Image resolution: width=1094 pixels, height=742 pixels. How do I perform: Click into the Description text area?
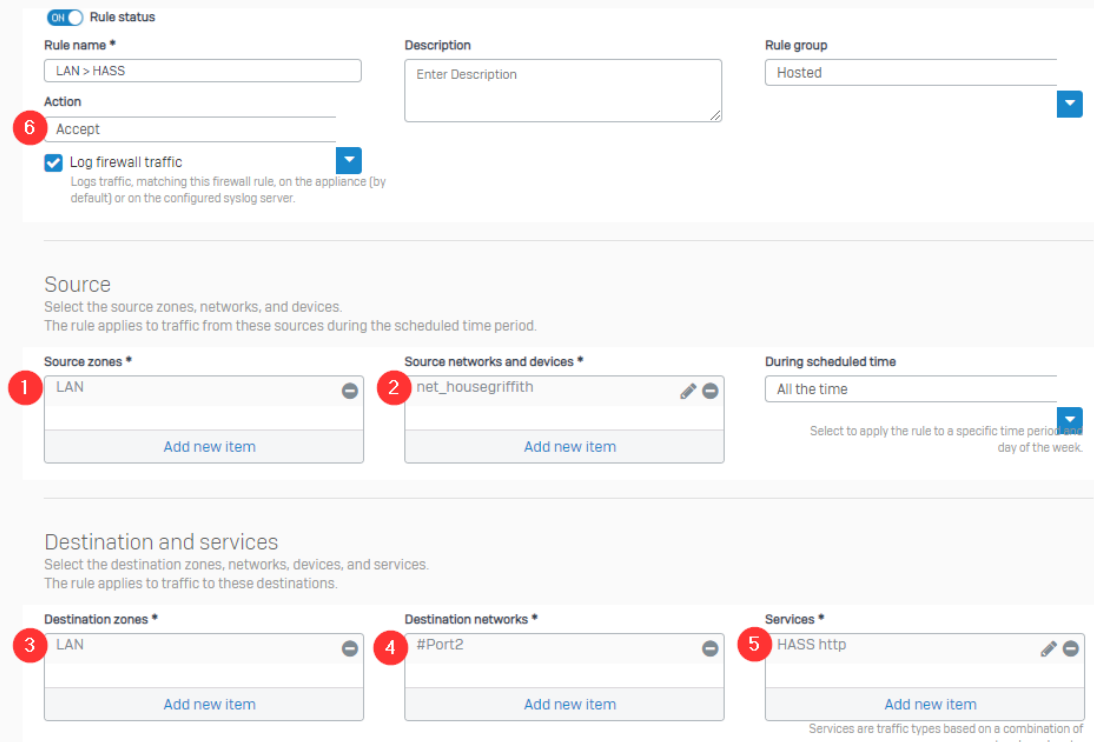tap(562, 90)
